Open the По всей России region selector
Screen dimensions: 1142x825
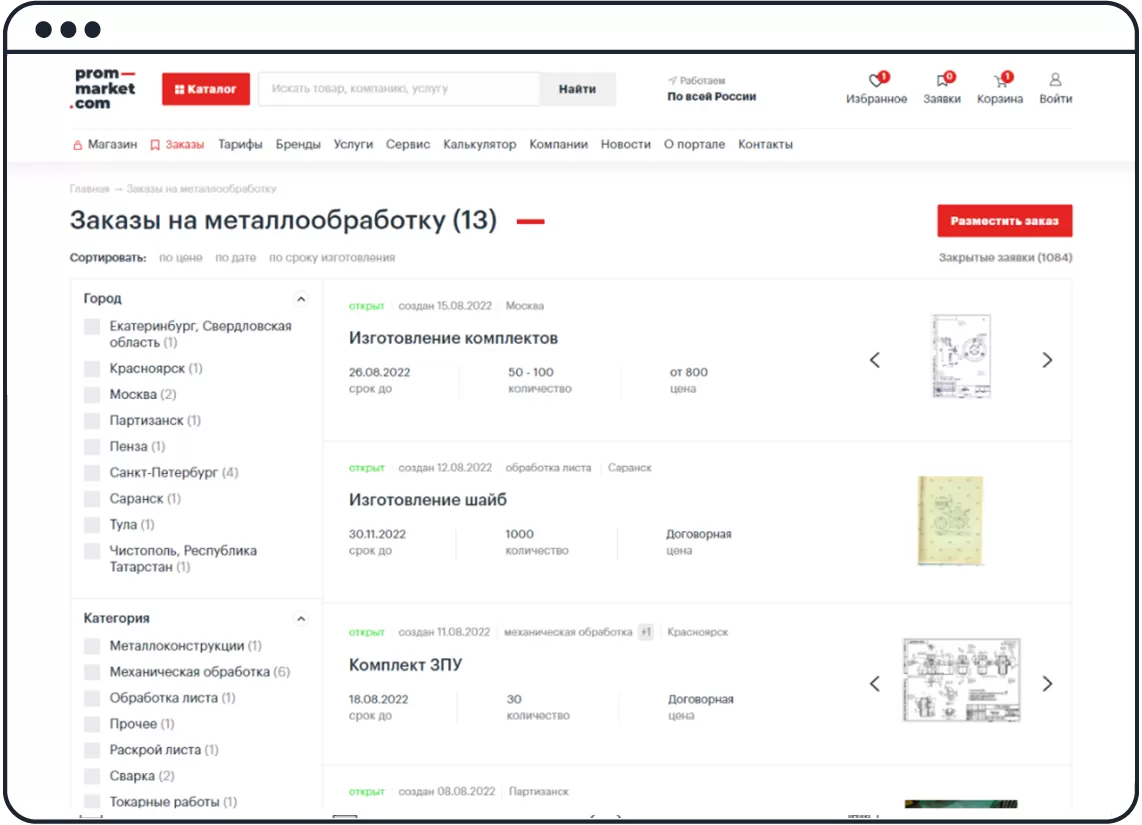point(712,96)
